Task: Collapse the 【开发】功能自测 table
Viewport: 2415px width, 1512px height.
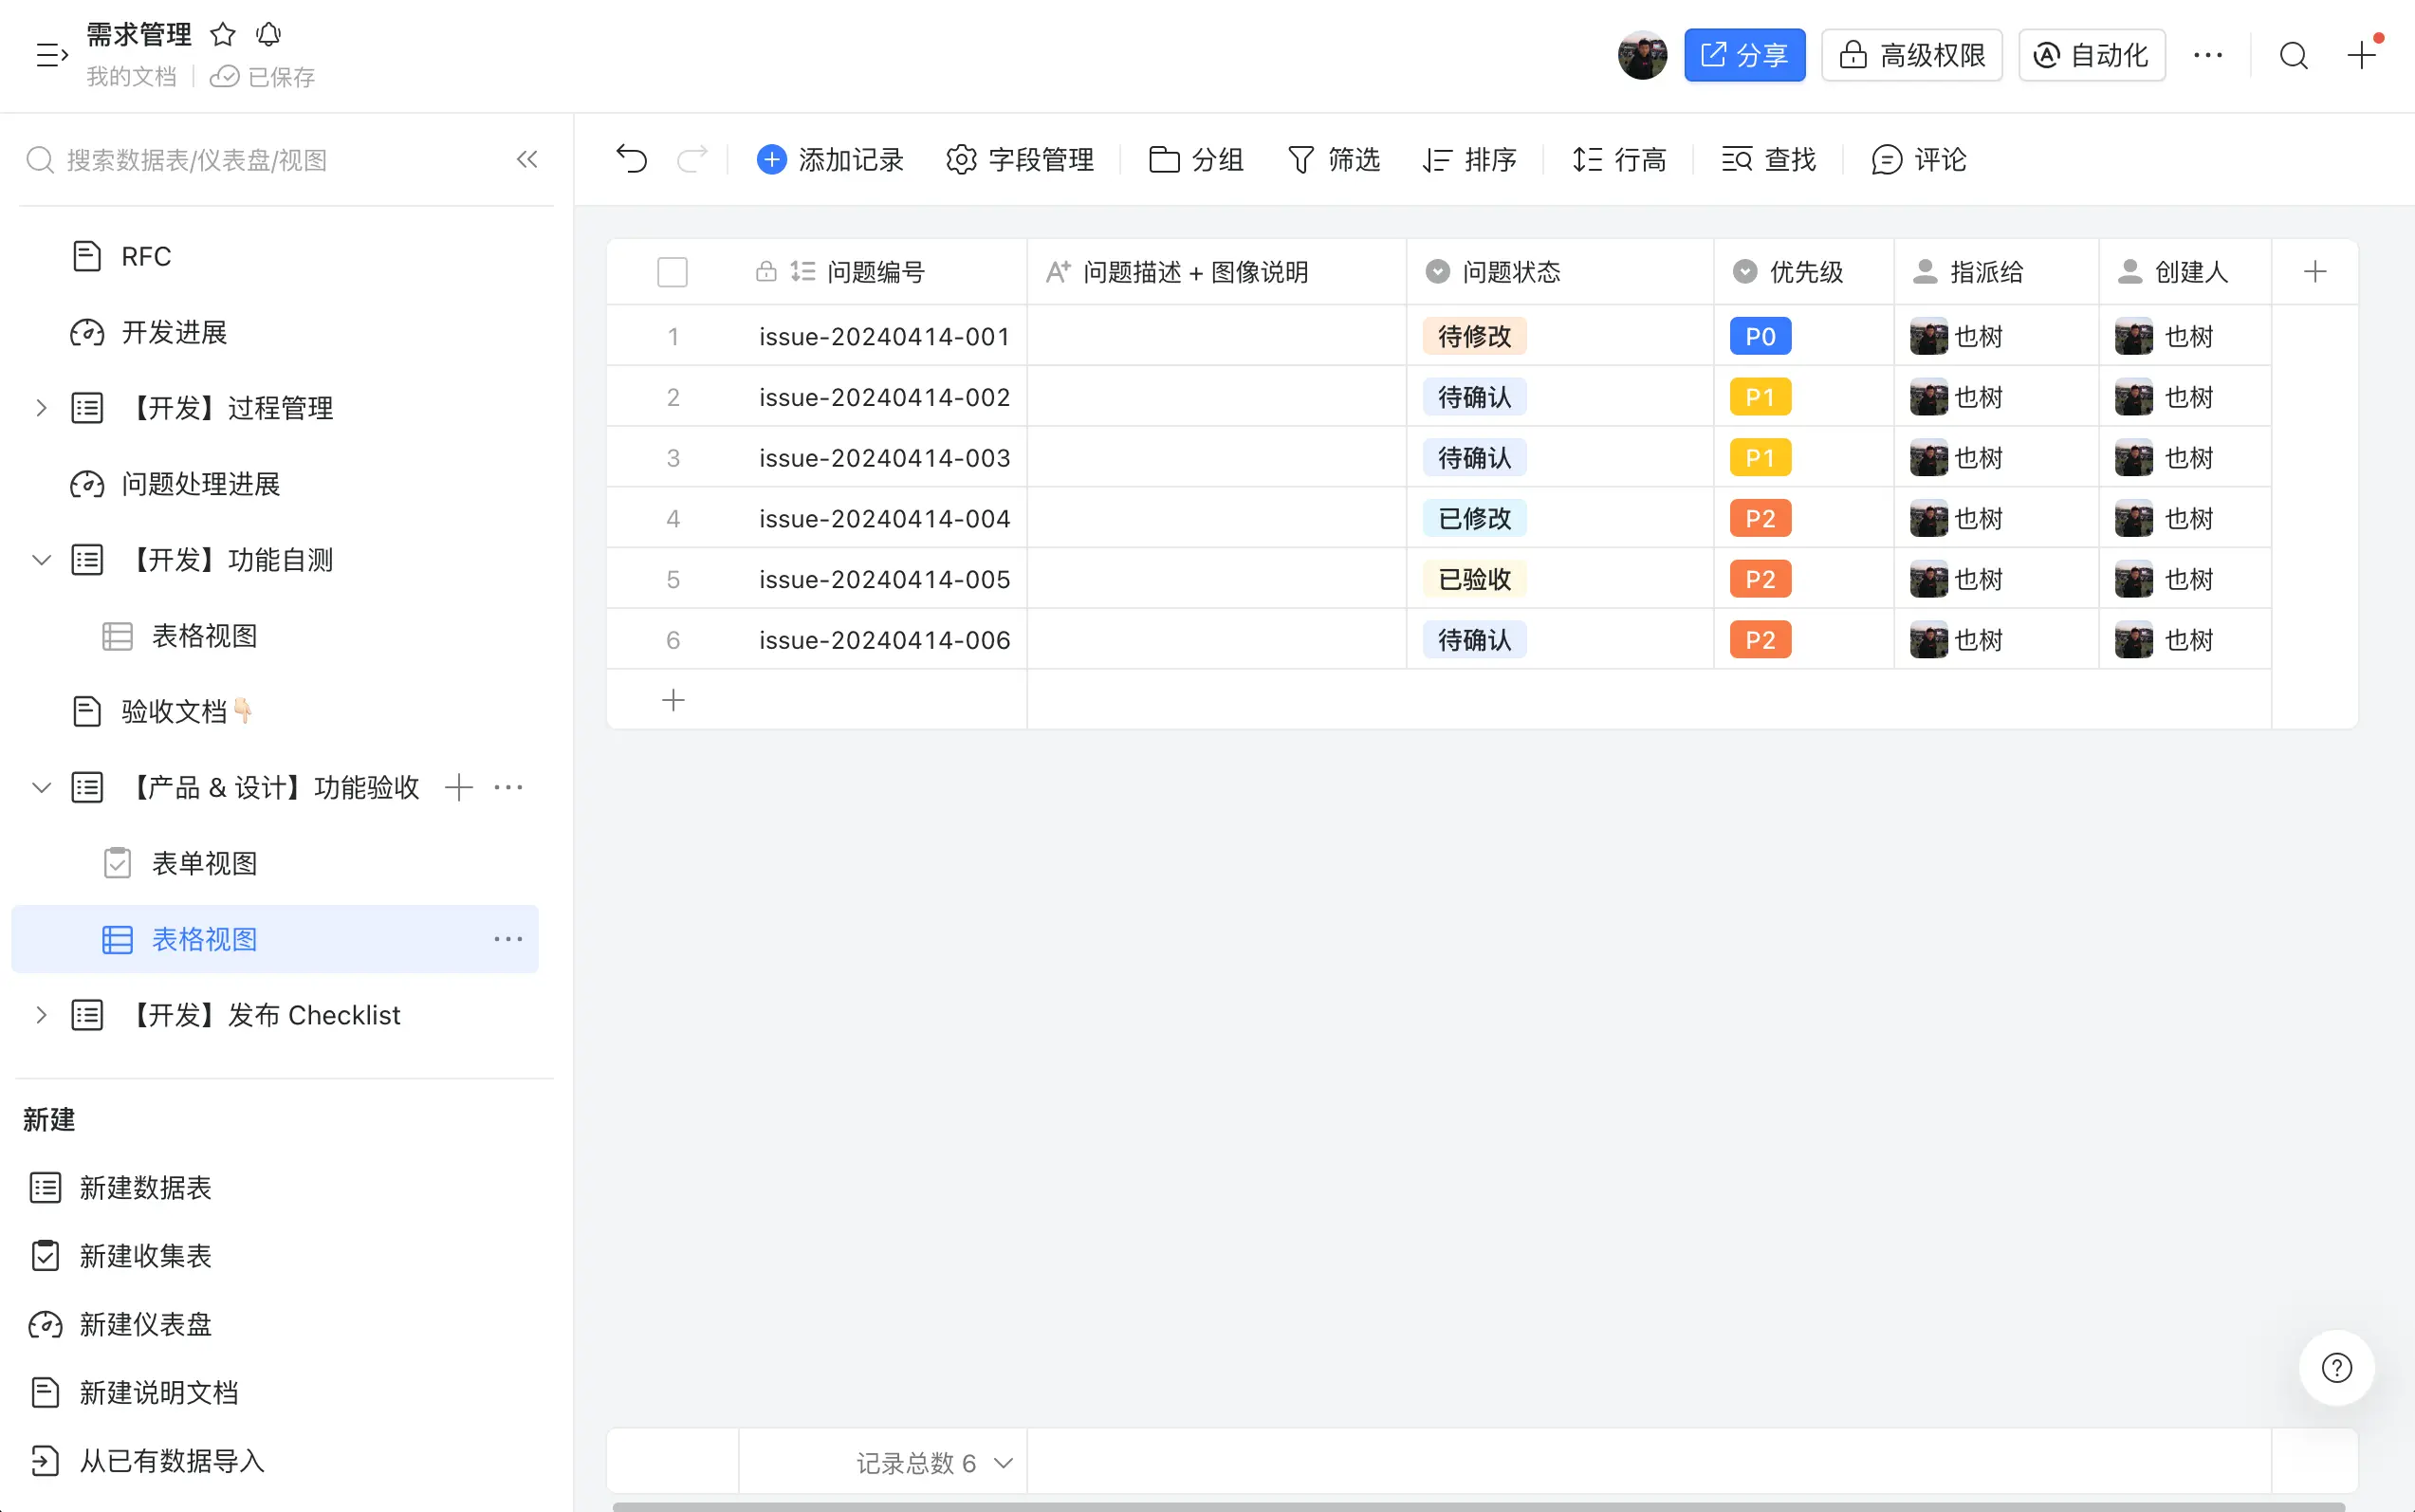Action: pos(41,560)
